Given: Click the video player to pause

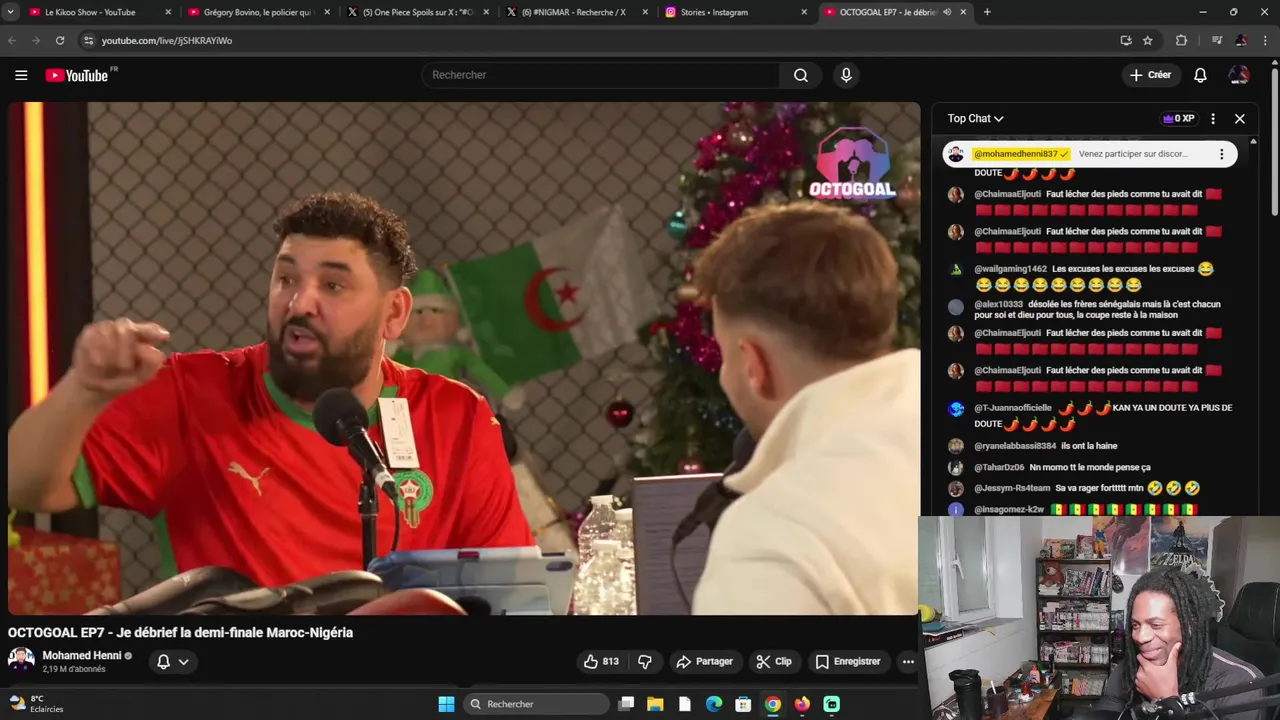Looking at the screenshot, I should pos(464,358).
